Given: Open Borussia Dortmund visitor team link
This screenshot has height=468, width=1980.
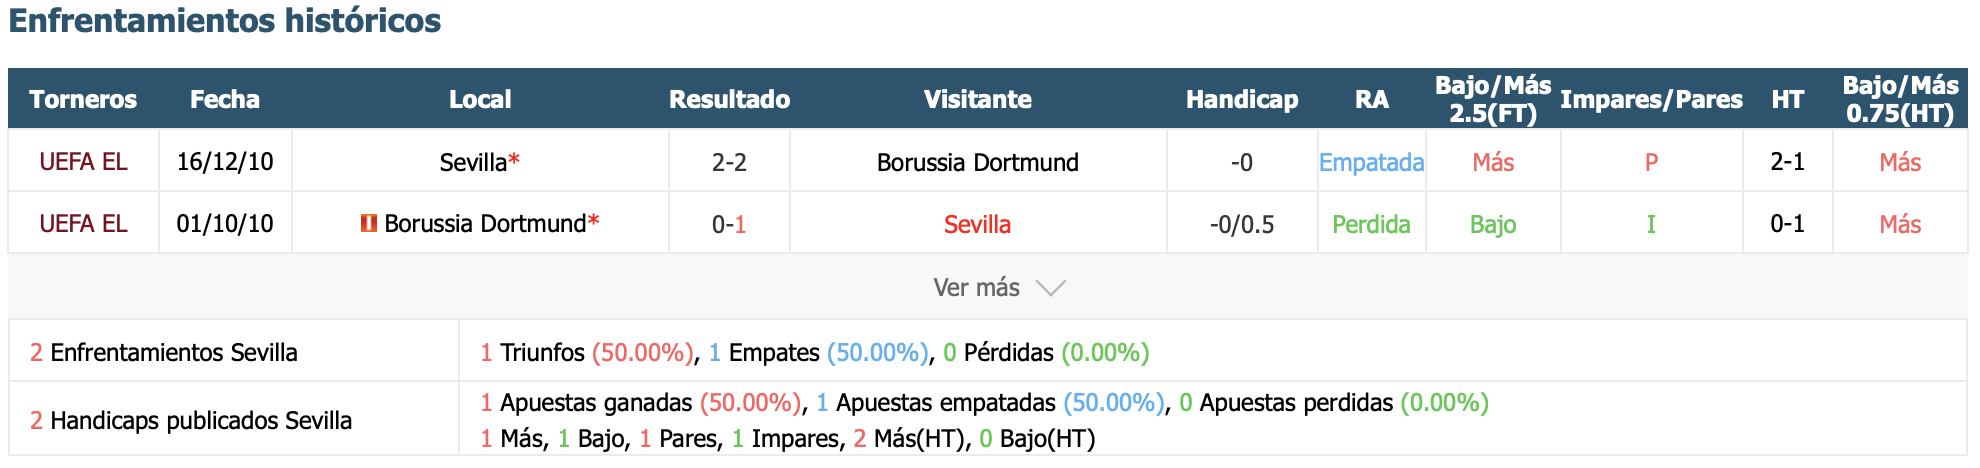Looking at the screenshot, I should pos(978,162).
